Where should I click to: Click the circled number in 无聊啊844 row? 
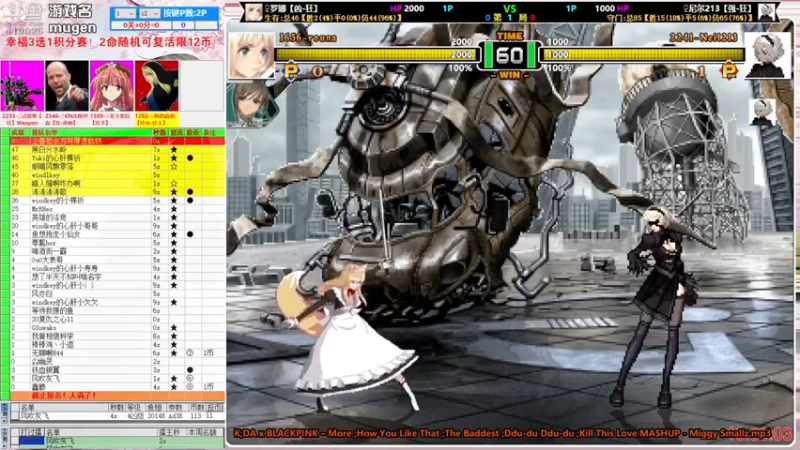click(190, 353)
